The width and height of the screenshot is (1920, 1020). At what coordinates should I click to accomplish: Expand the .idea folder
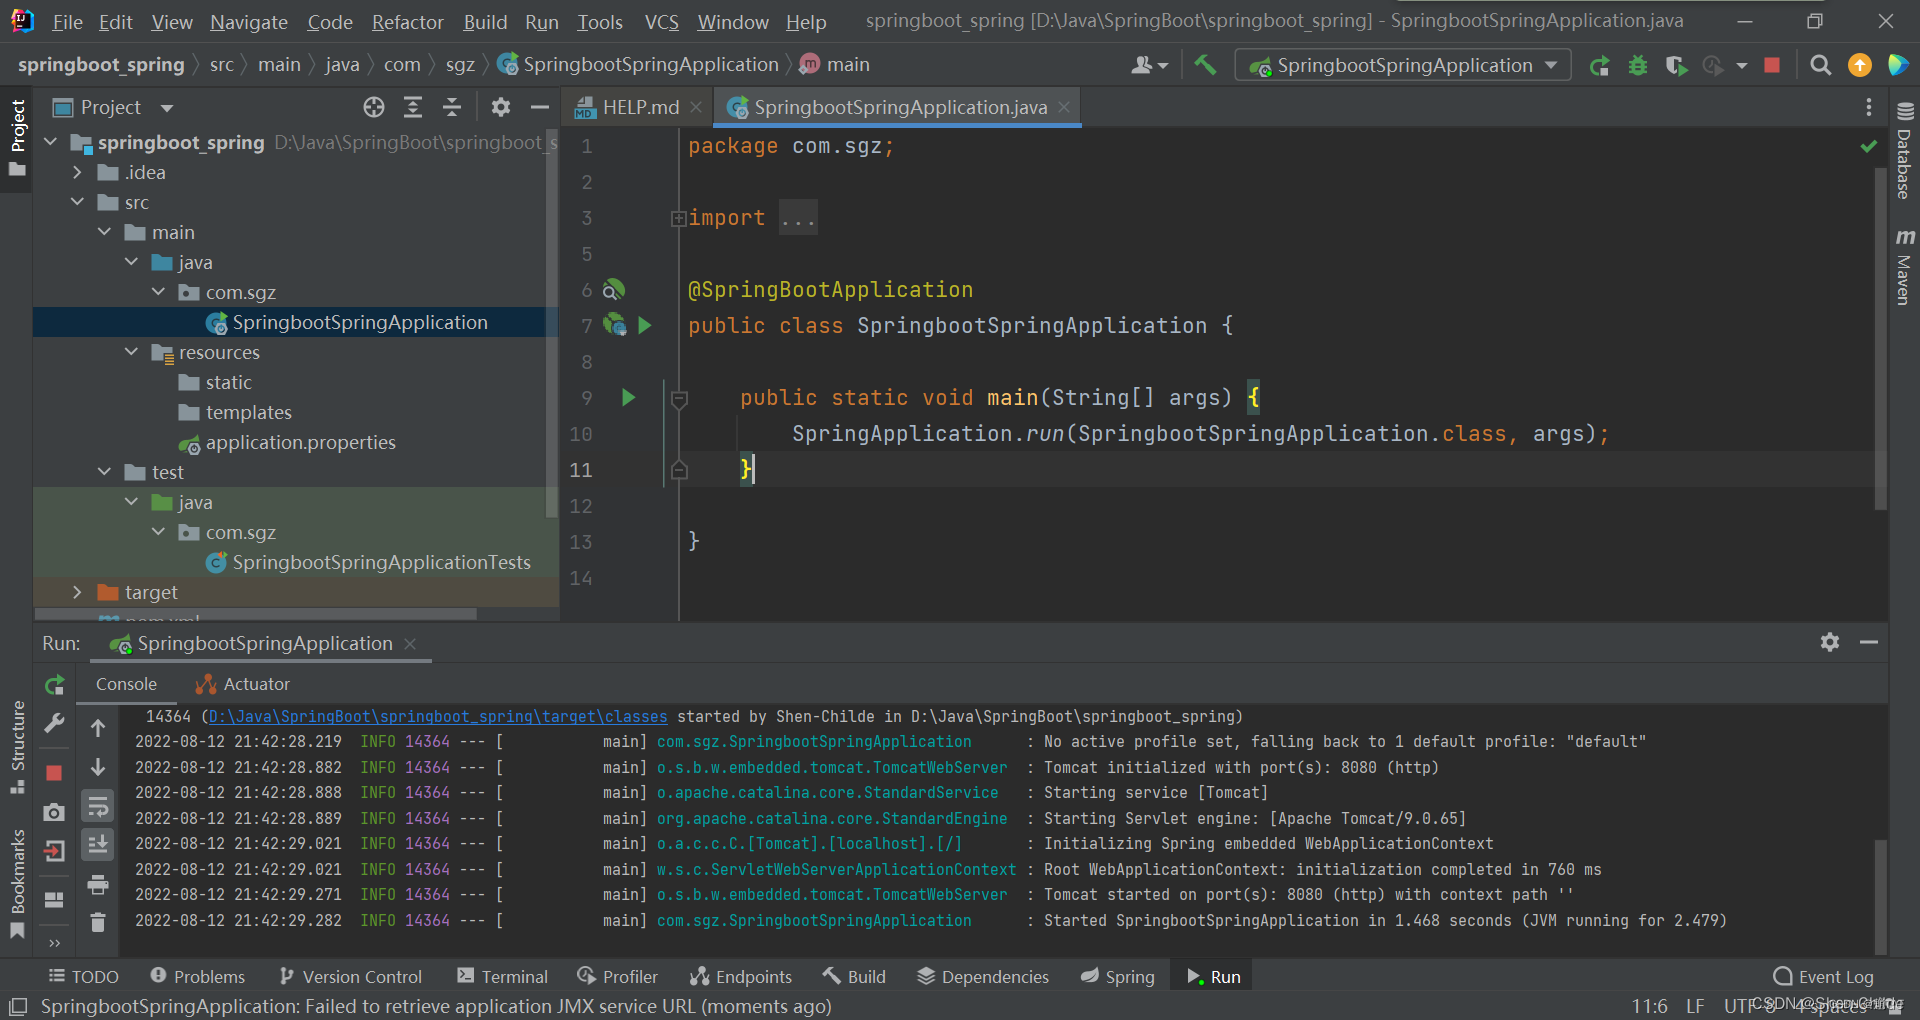coord(78,172)
